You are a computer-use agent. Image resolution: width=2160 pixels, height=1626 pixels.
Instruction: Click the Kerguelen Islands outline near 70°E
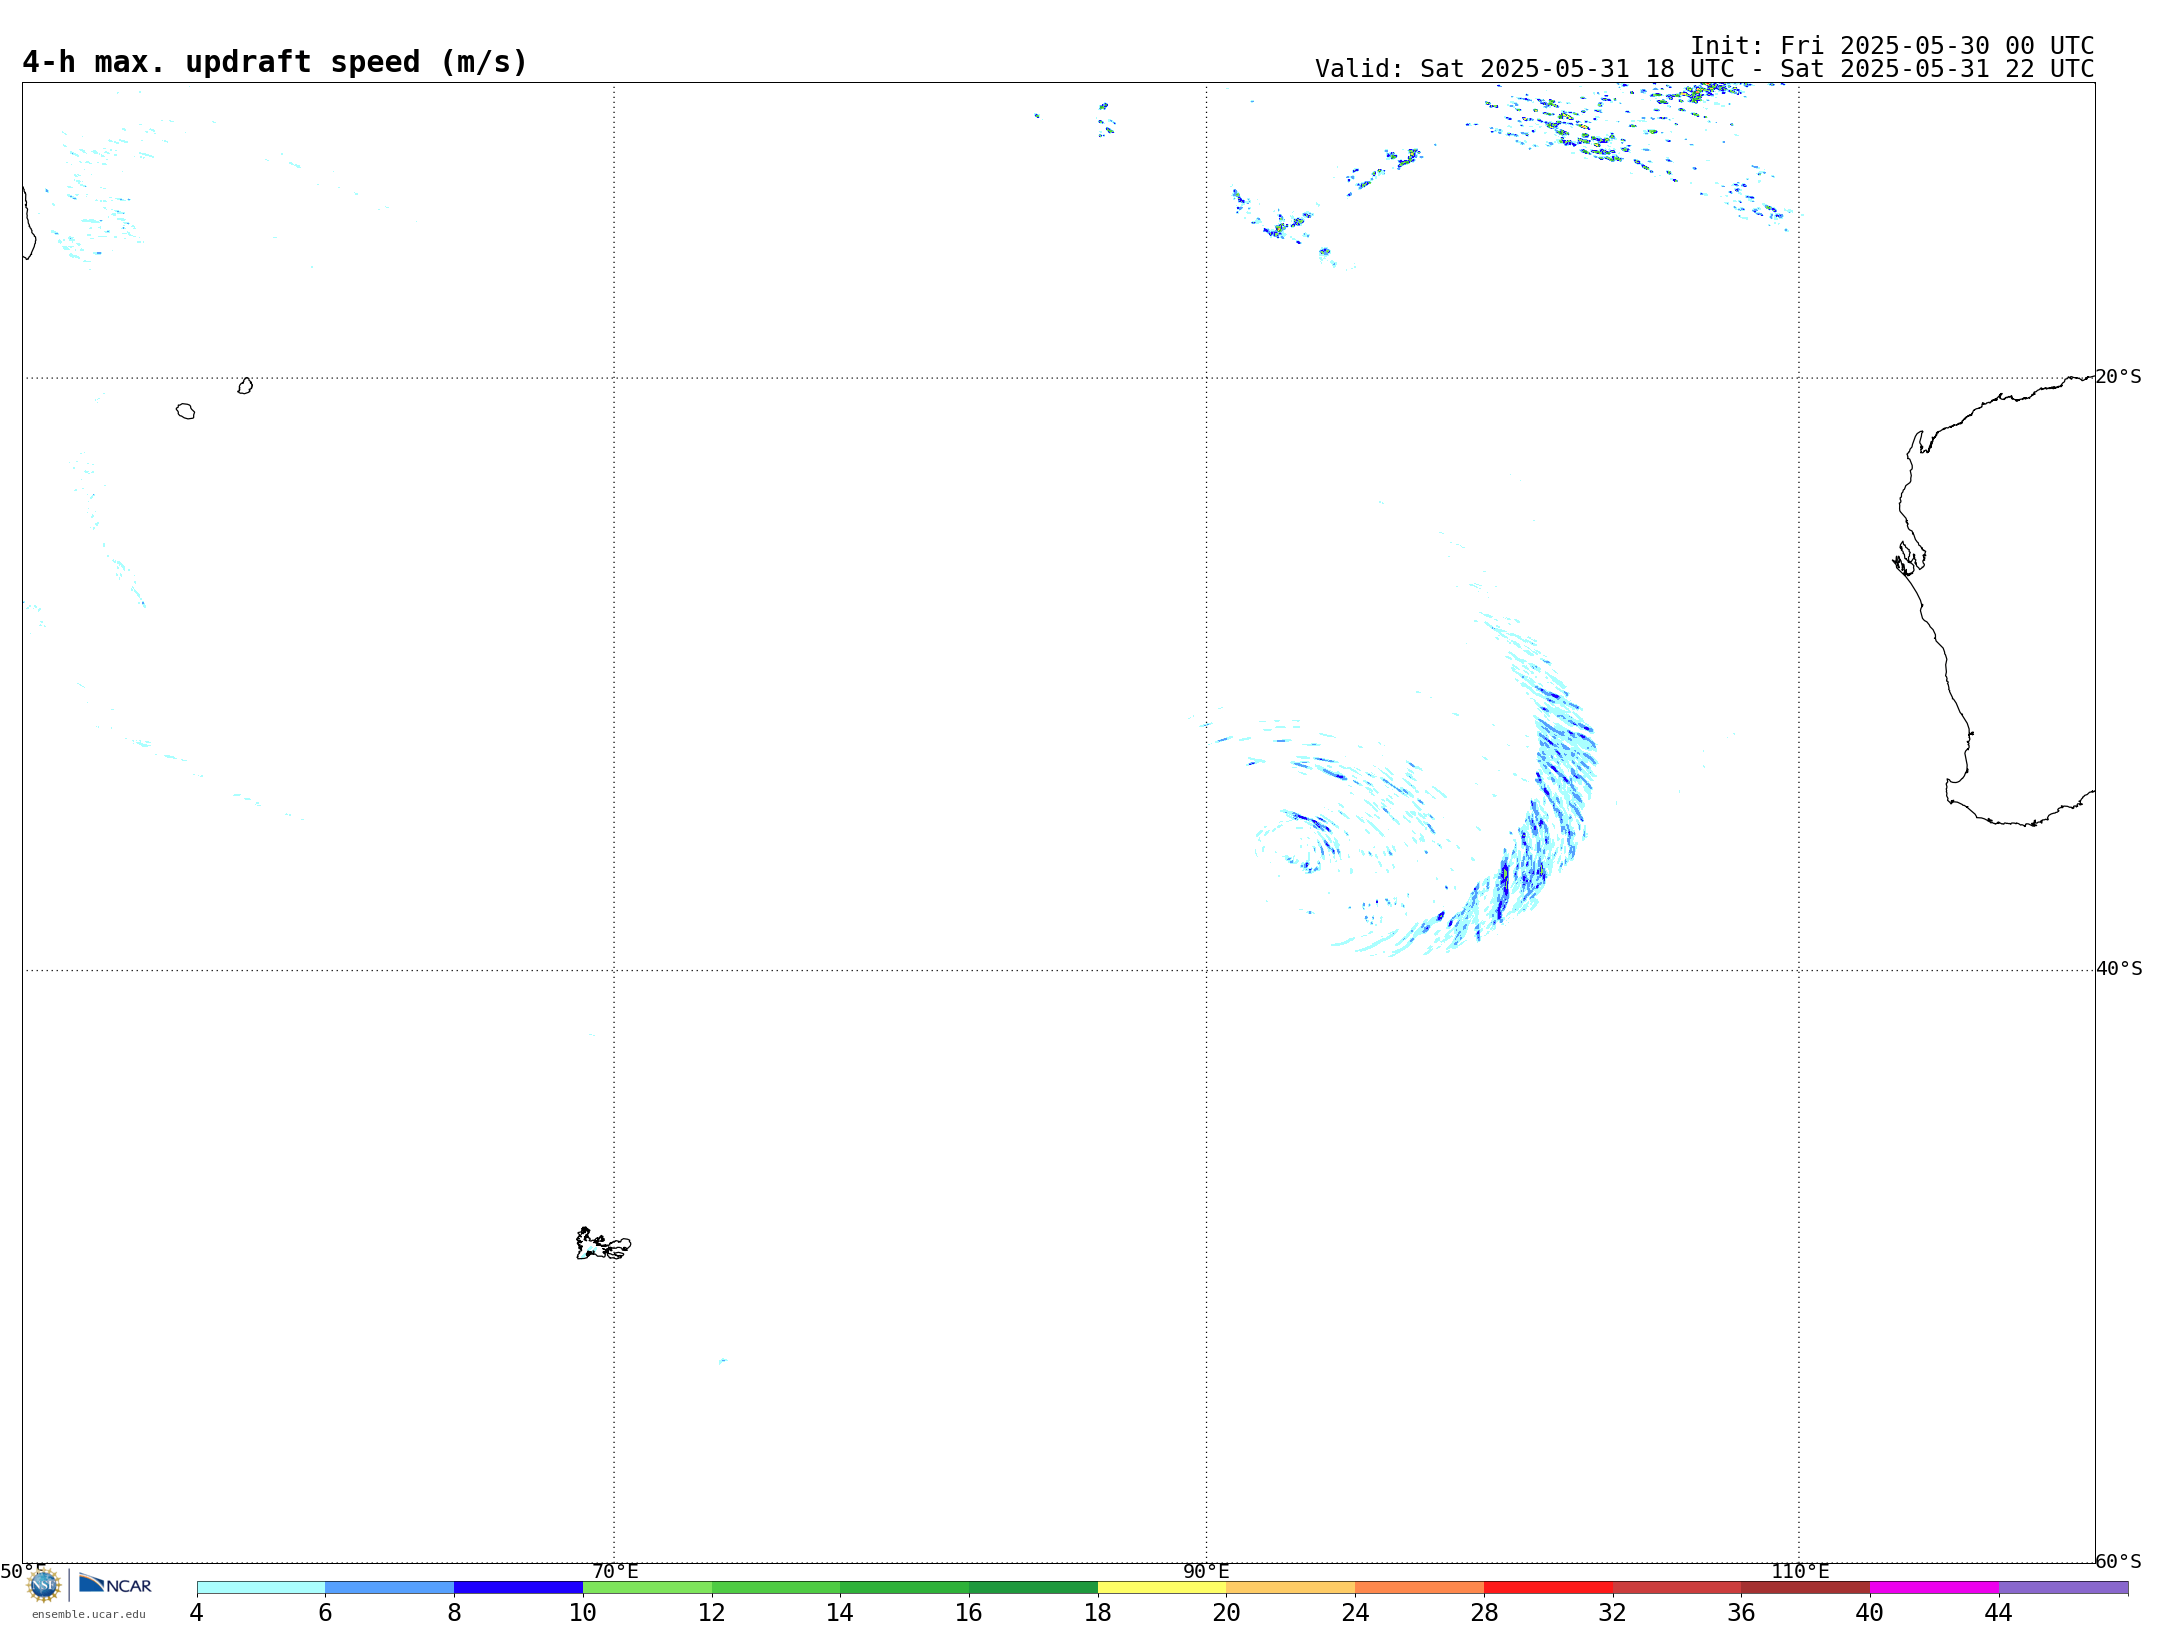click(x=603, y=1244)
